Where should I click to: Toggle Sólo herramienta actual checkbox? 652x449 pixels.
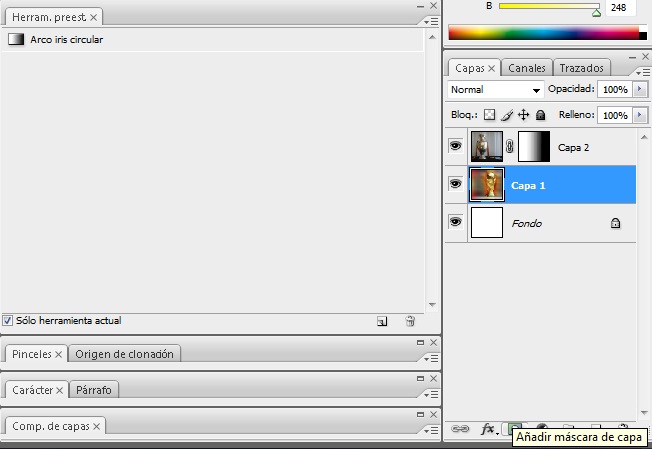click(7, 321)
